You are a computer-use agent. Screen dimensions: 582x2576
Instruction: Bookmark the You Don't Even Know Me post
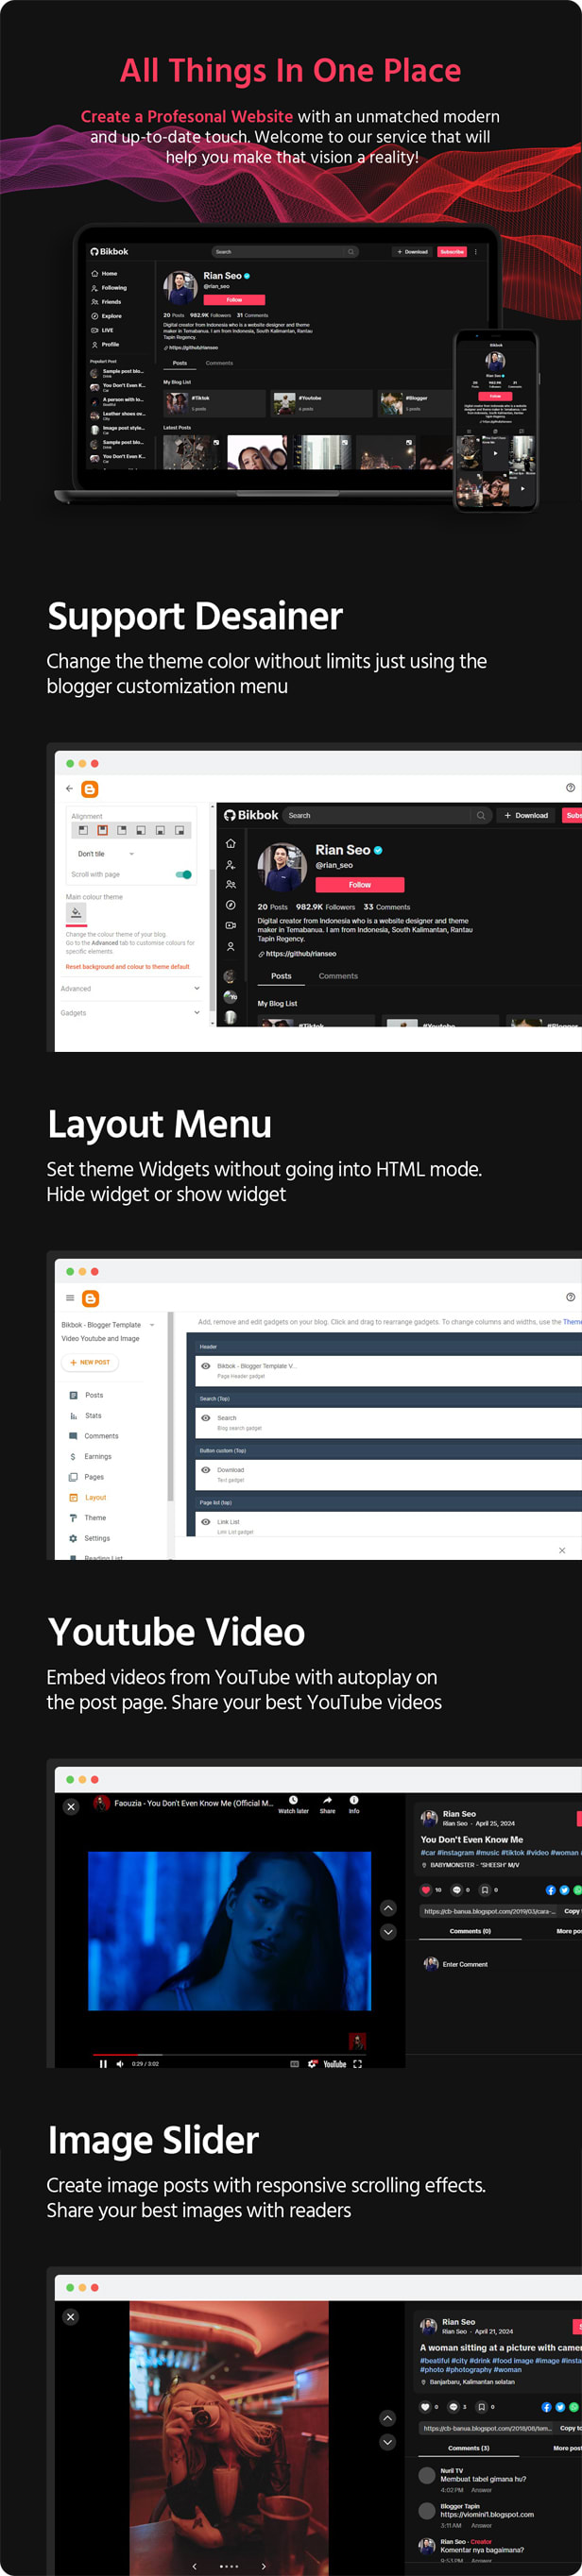pos(484,1889)
